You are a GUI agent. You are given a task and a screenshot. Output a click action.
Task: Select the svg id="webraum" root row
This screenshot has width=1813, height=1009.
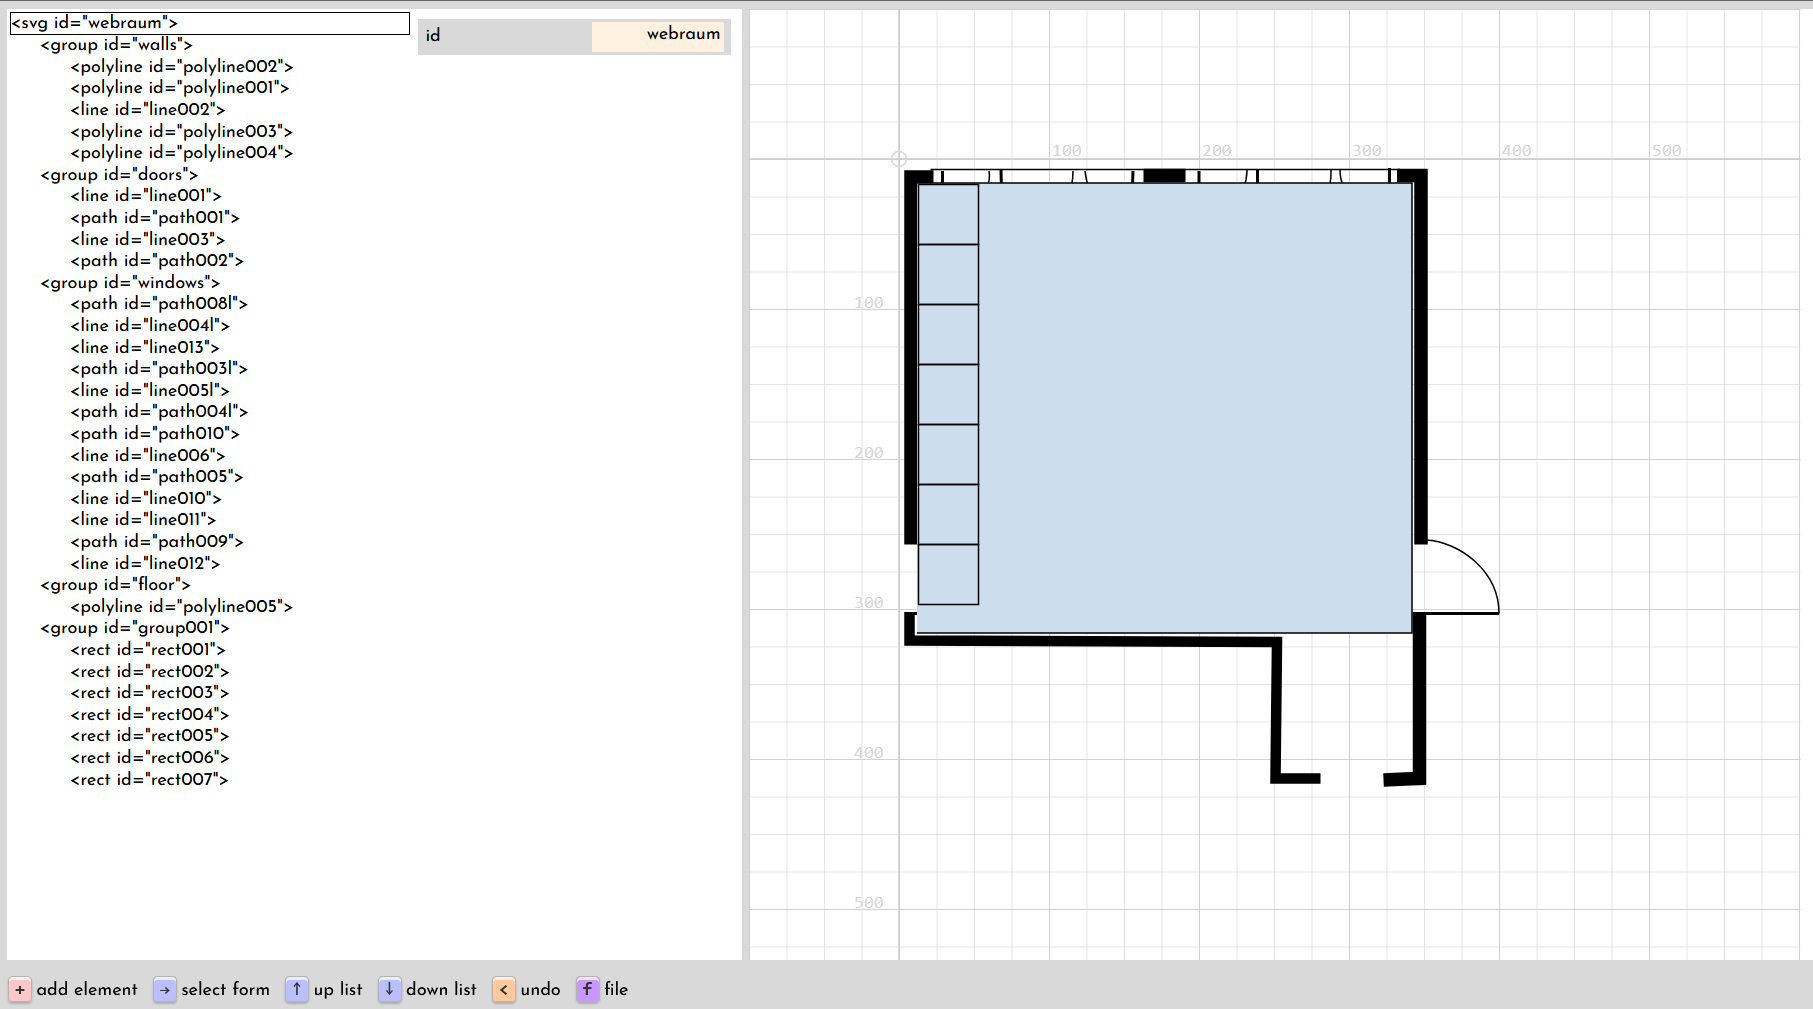pyautogui.click(x=210, y=23)
